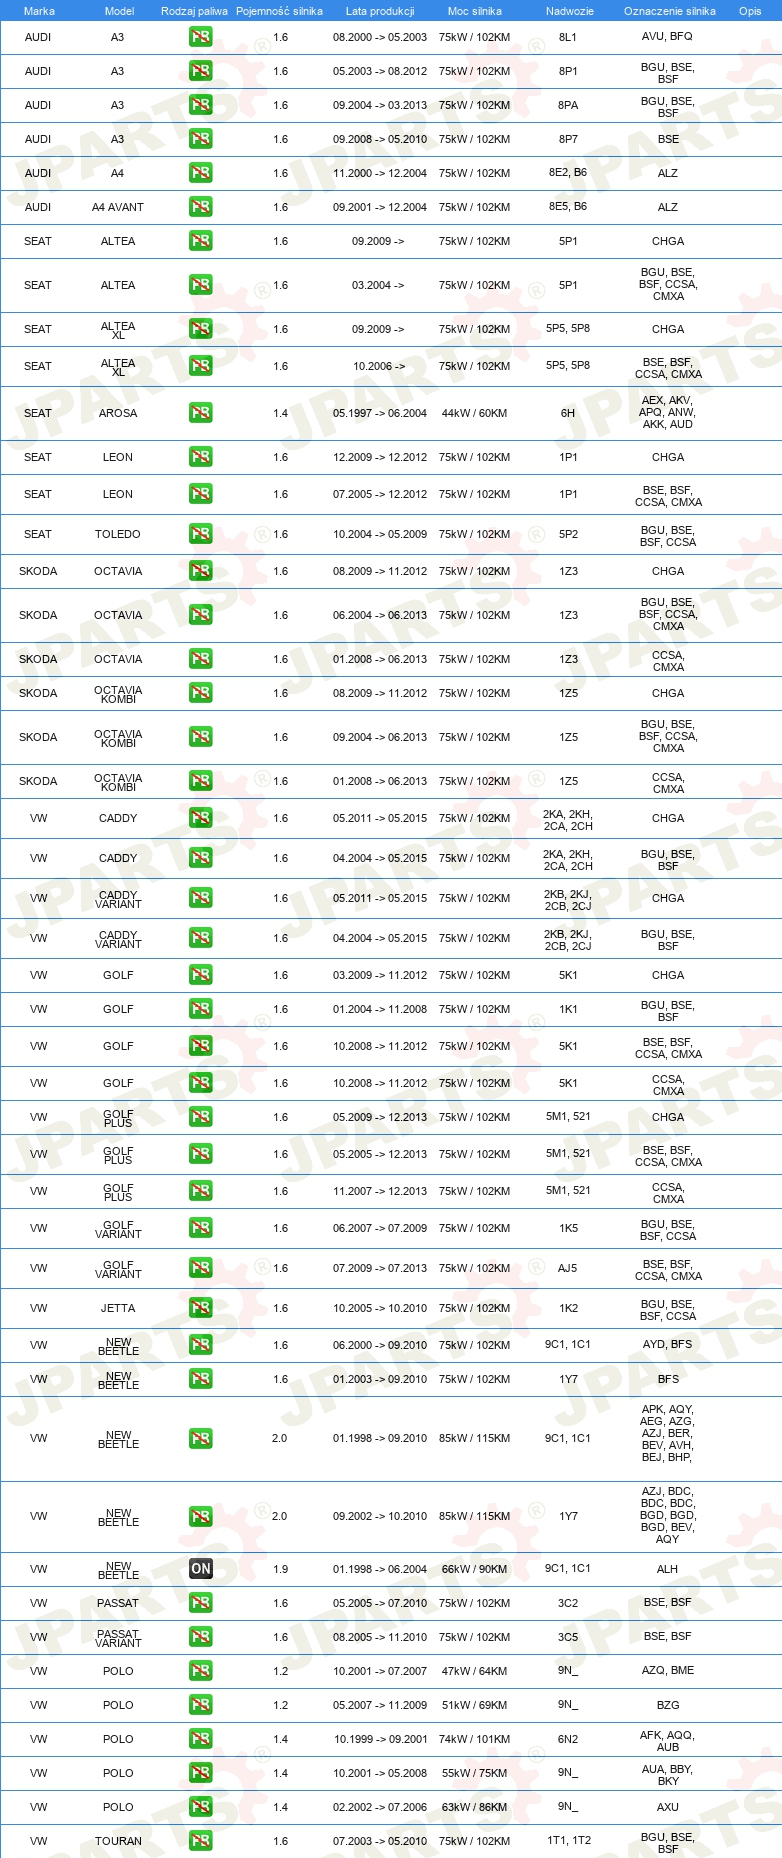Select the fuel icon in the AUDI A3 8L1 row
This screenshot has width=782, height=1858.
click(x=200, y=37)
